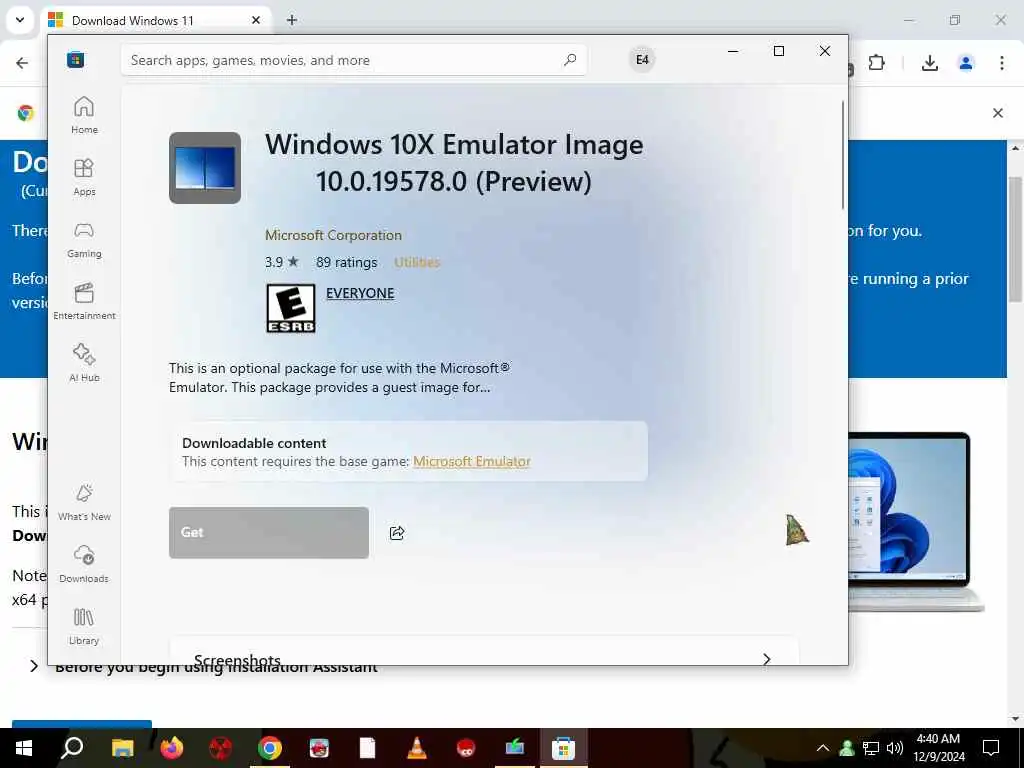Click Microsoft Store taskbar icon

563,748
